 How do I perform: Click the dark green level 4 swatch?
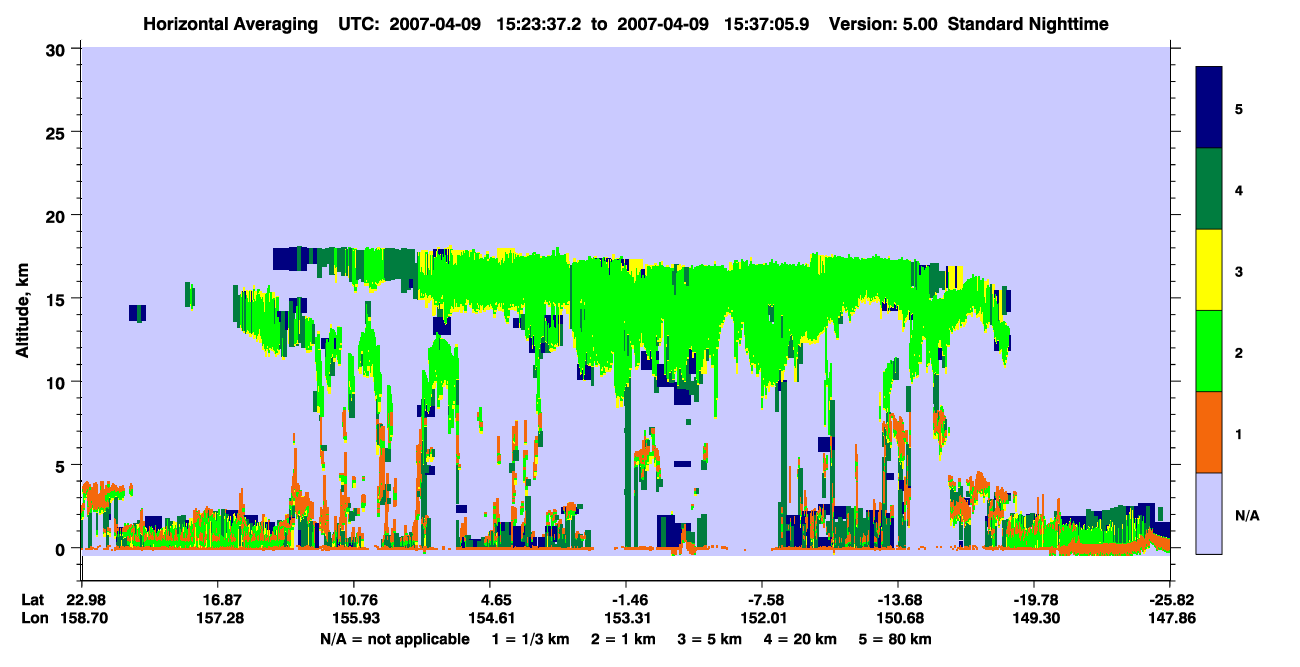1209,189
